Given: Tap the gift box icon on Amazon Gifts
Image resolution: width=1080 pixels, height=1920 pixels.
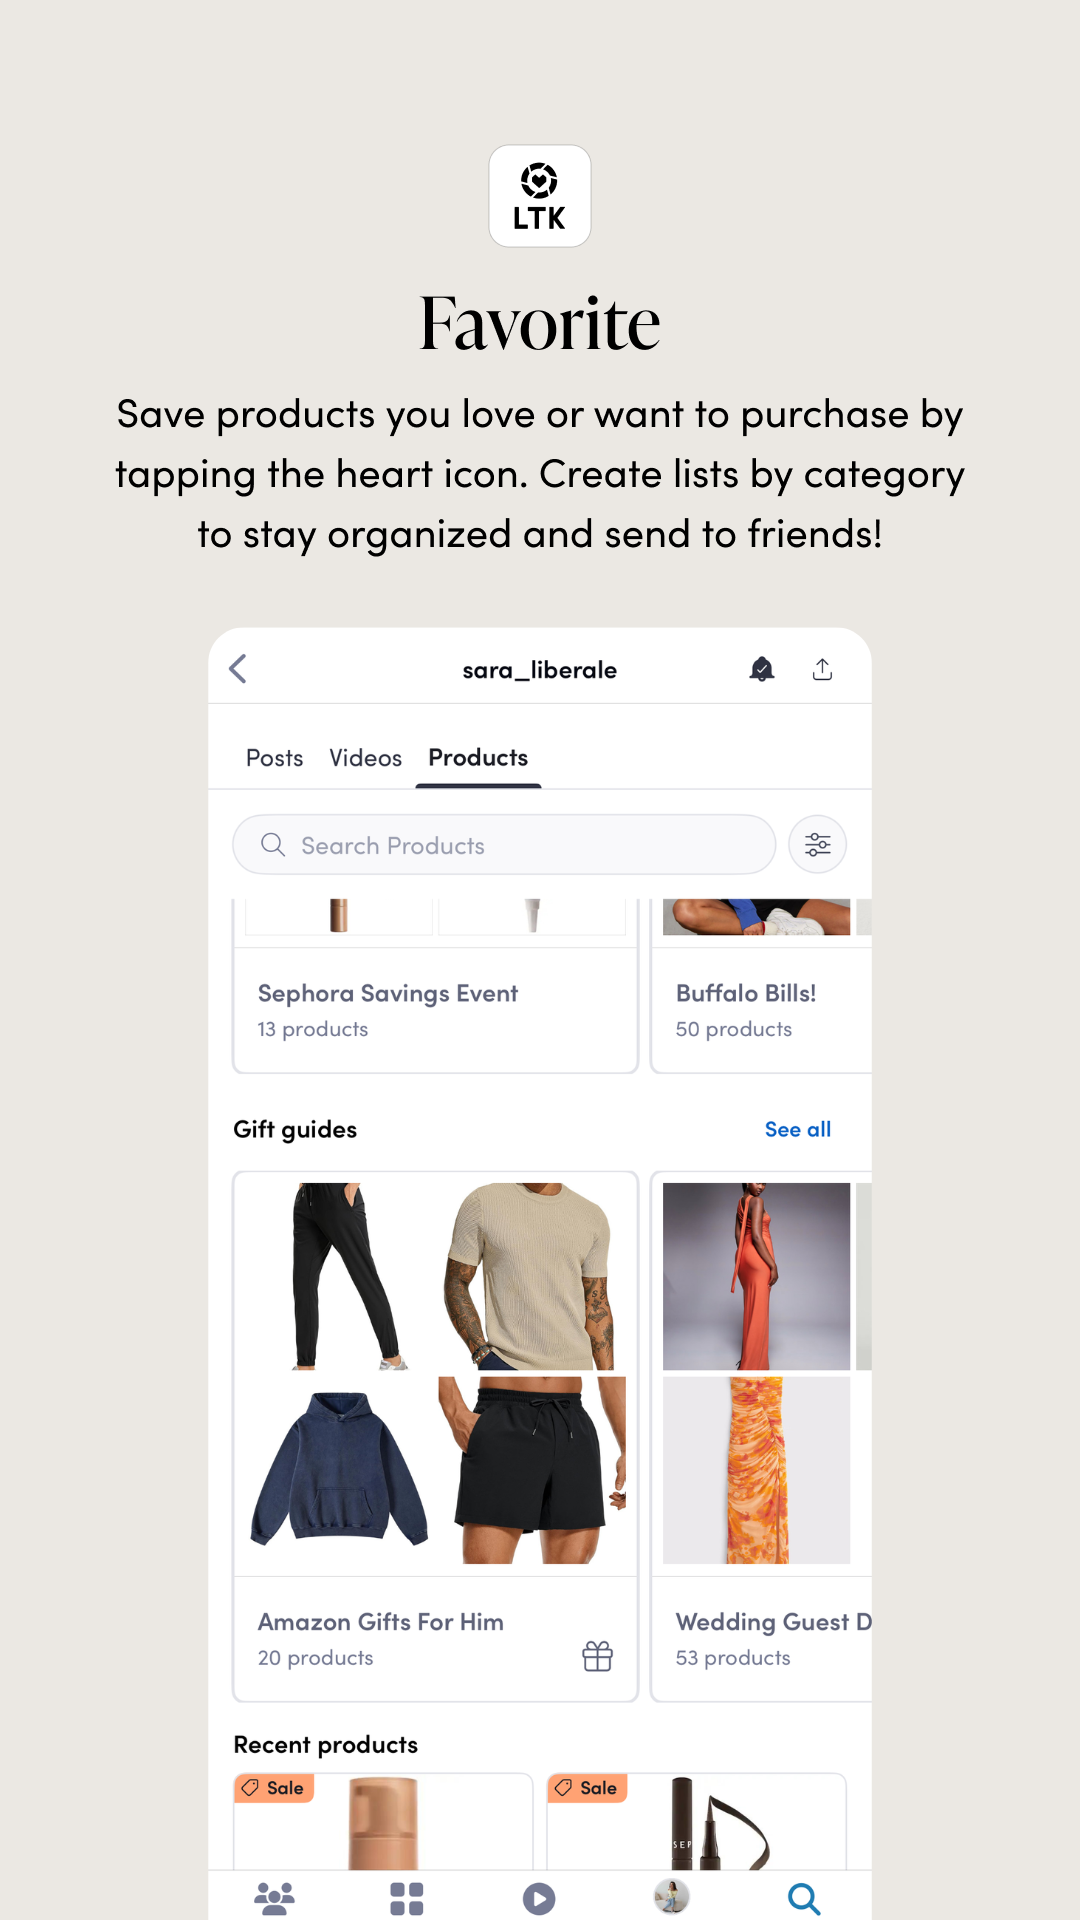Looking at the screenshot, I should coord(598,1657).
